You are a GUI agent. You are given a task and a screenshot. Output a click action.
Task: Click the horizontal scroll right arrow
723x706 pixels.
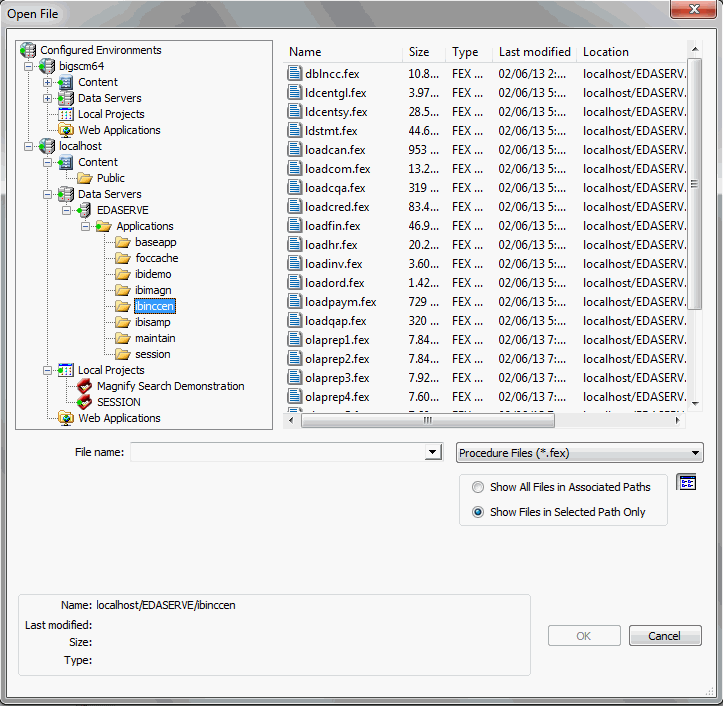[677, 420]
